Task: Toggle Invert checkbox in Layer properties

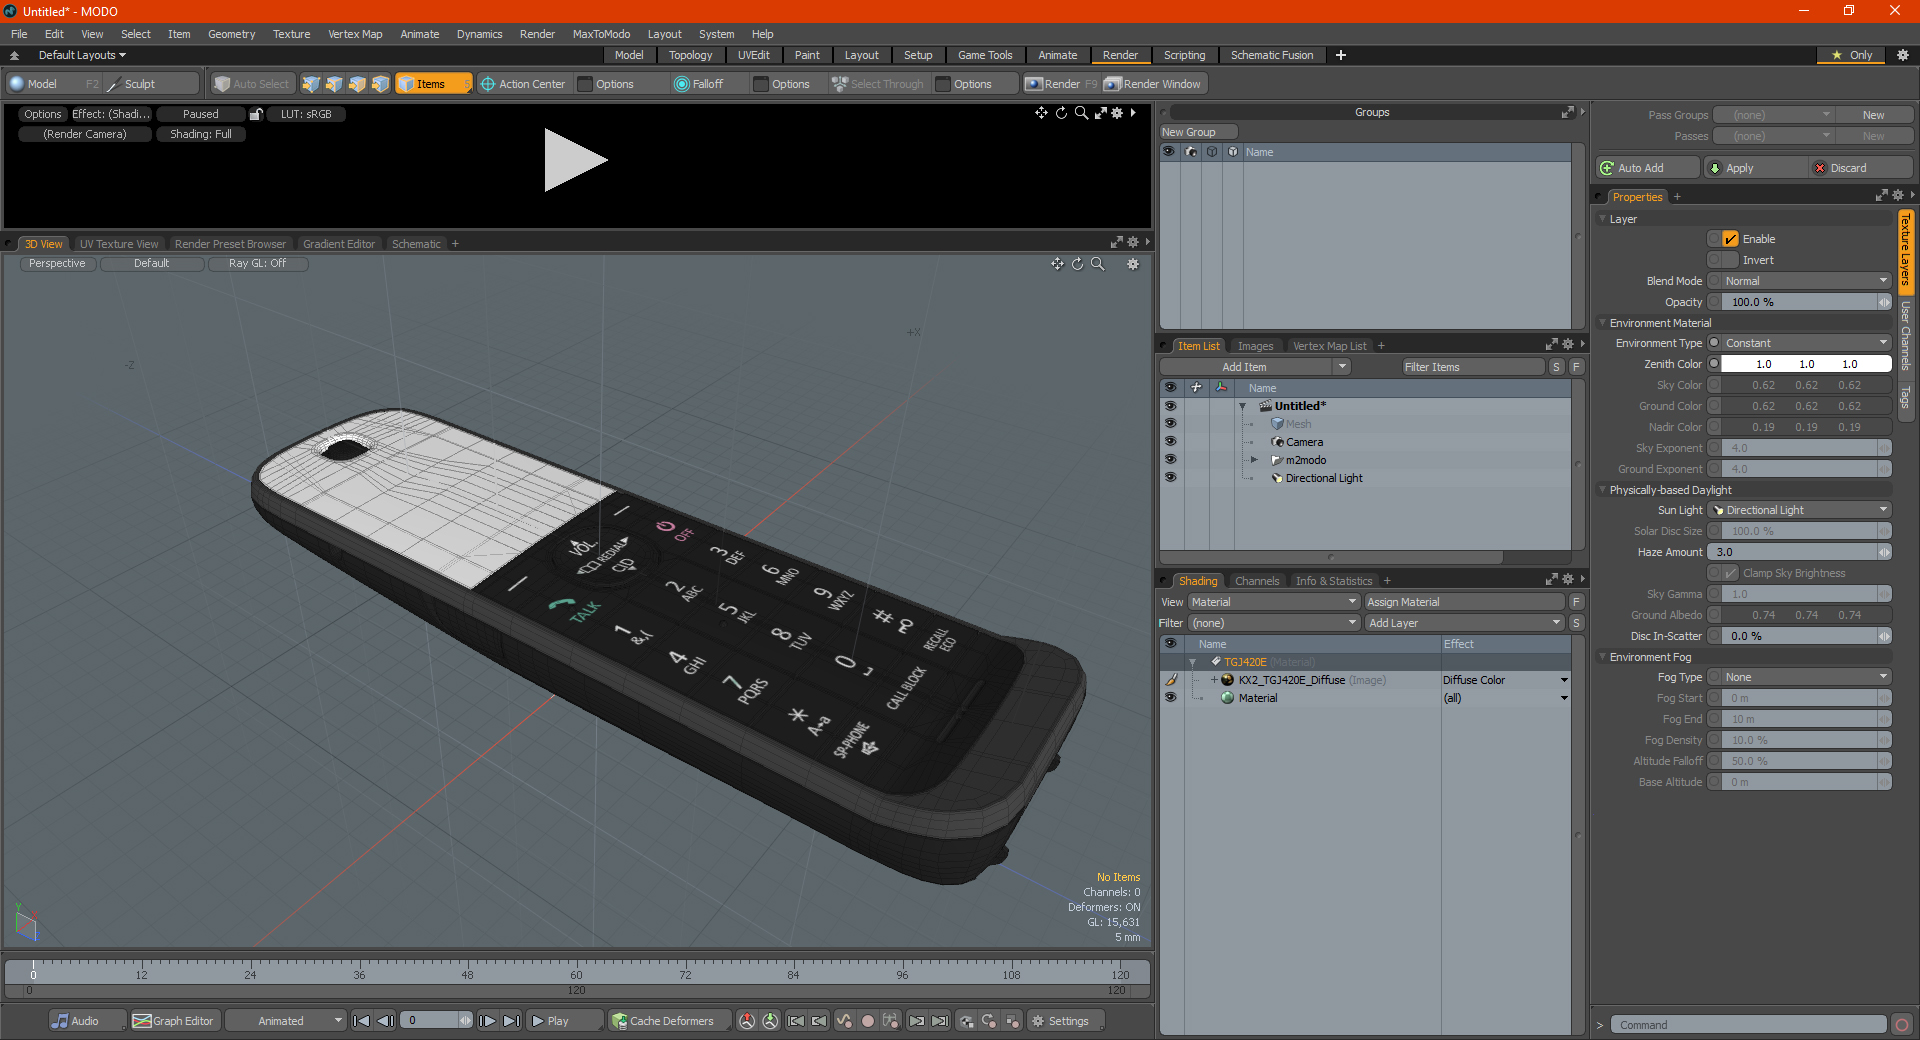Action: click(1731, 260)
